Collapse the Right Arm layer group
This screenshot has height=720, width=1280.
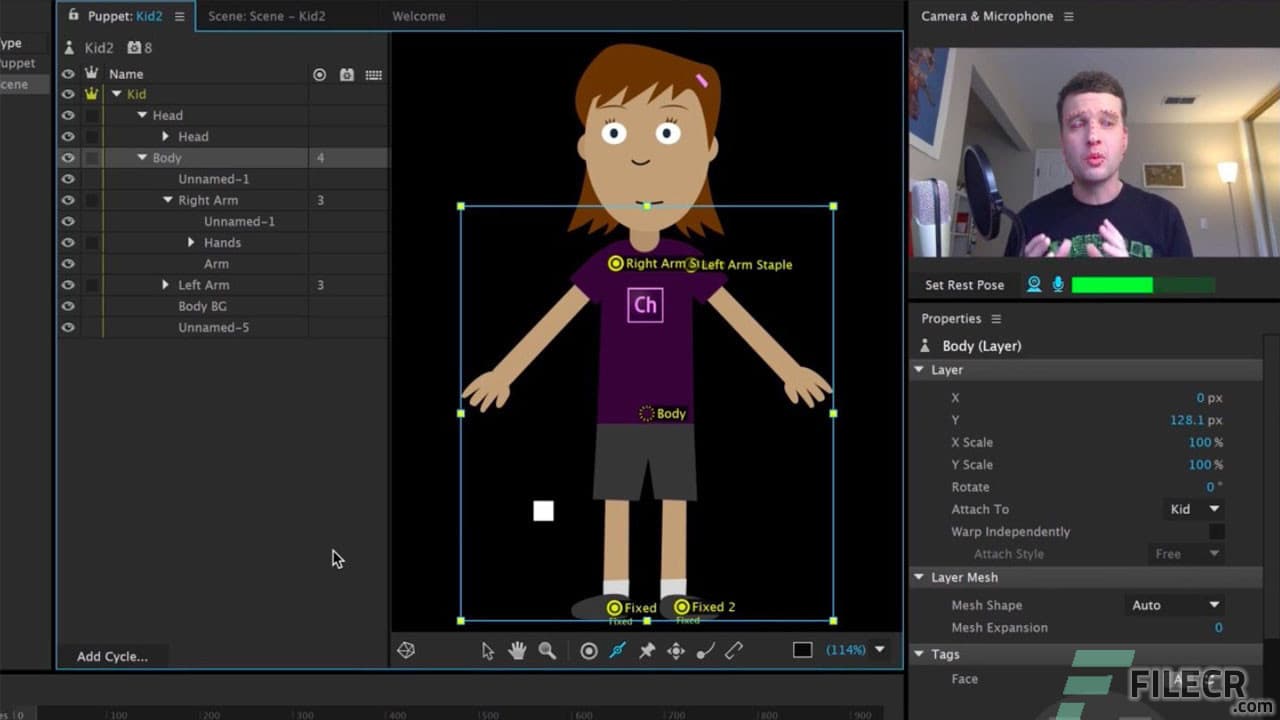[169, 200]
